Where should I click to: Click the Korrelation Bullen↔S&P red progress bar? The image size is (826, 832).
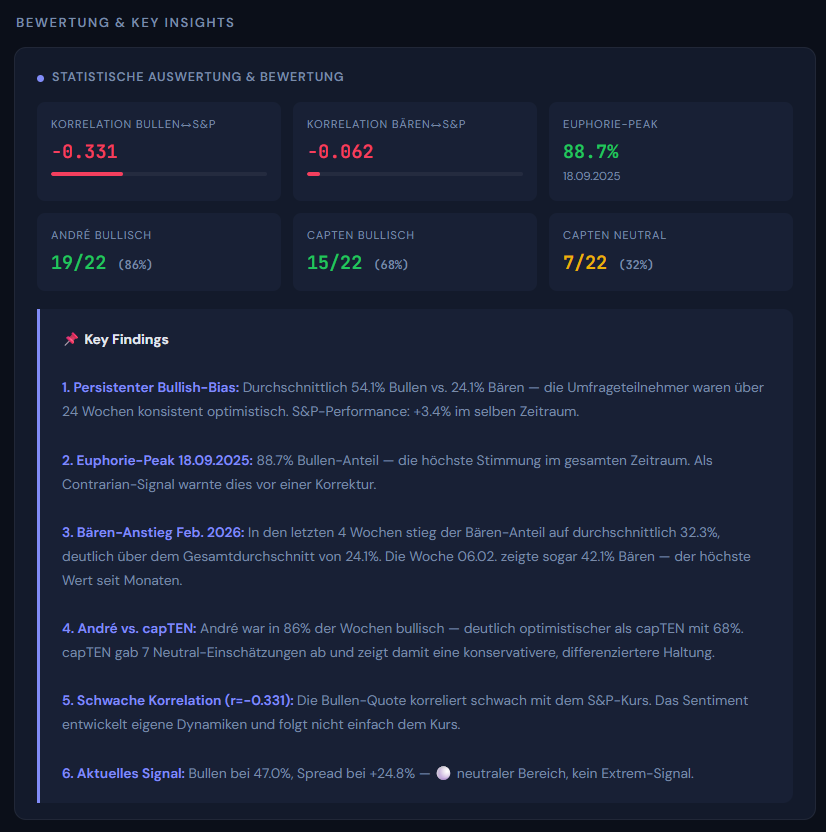click(87, 174)
